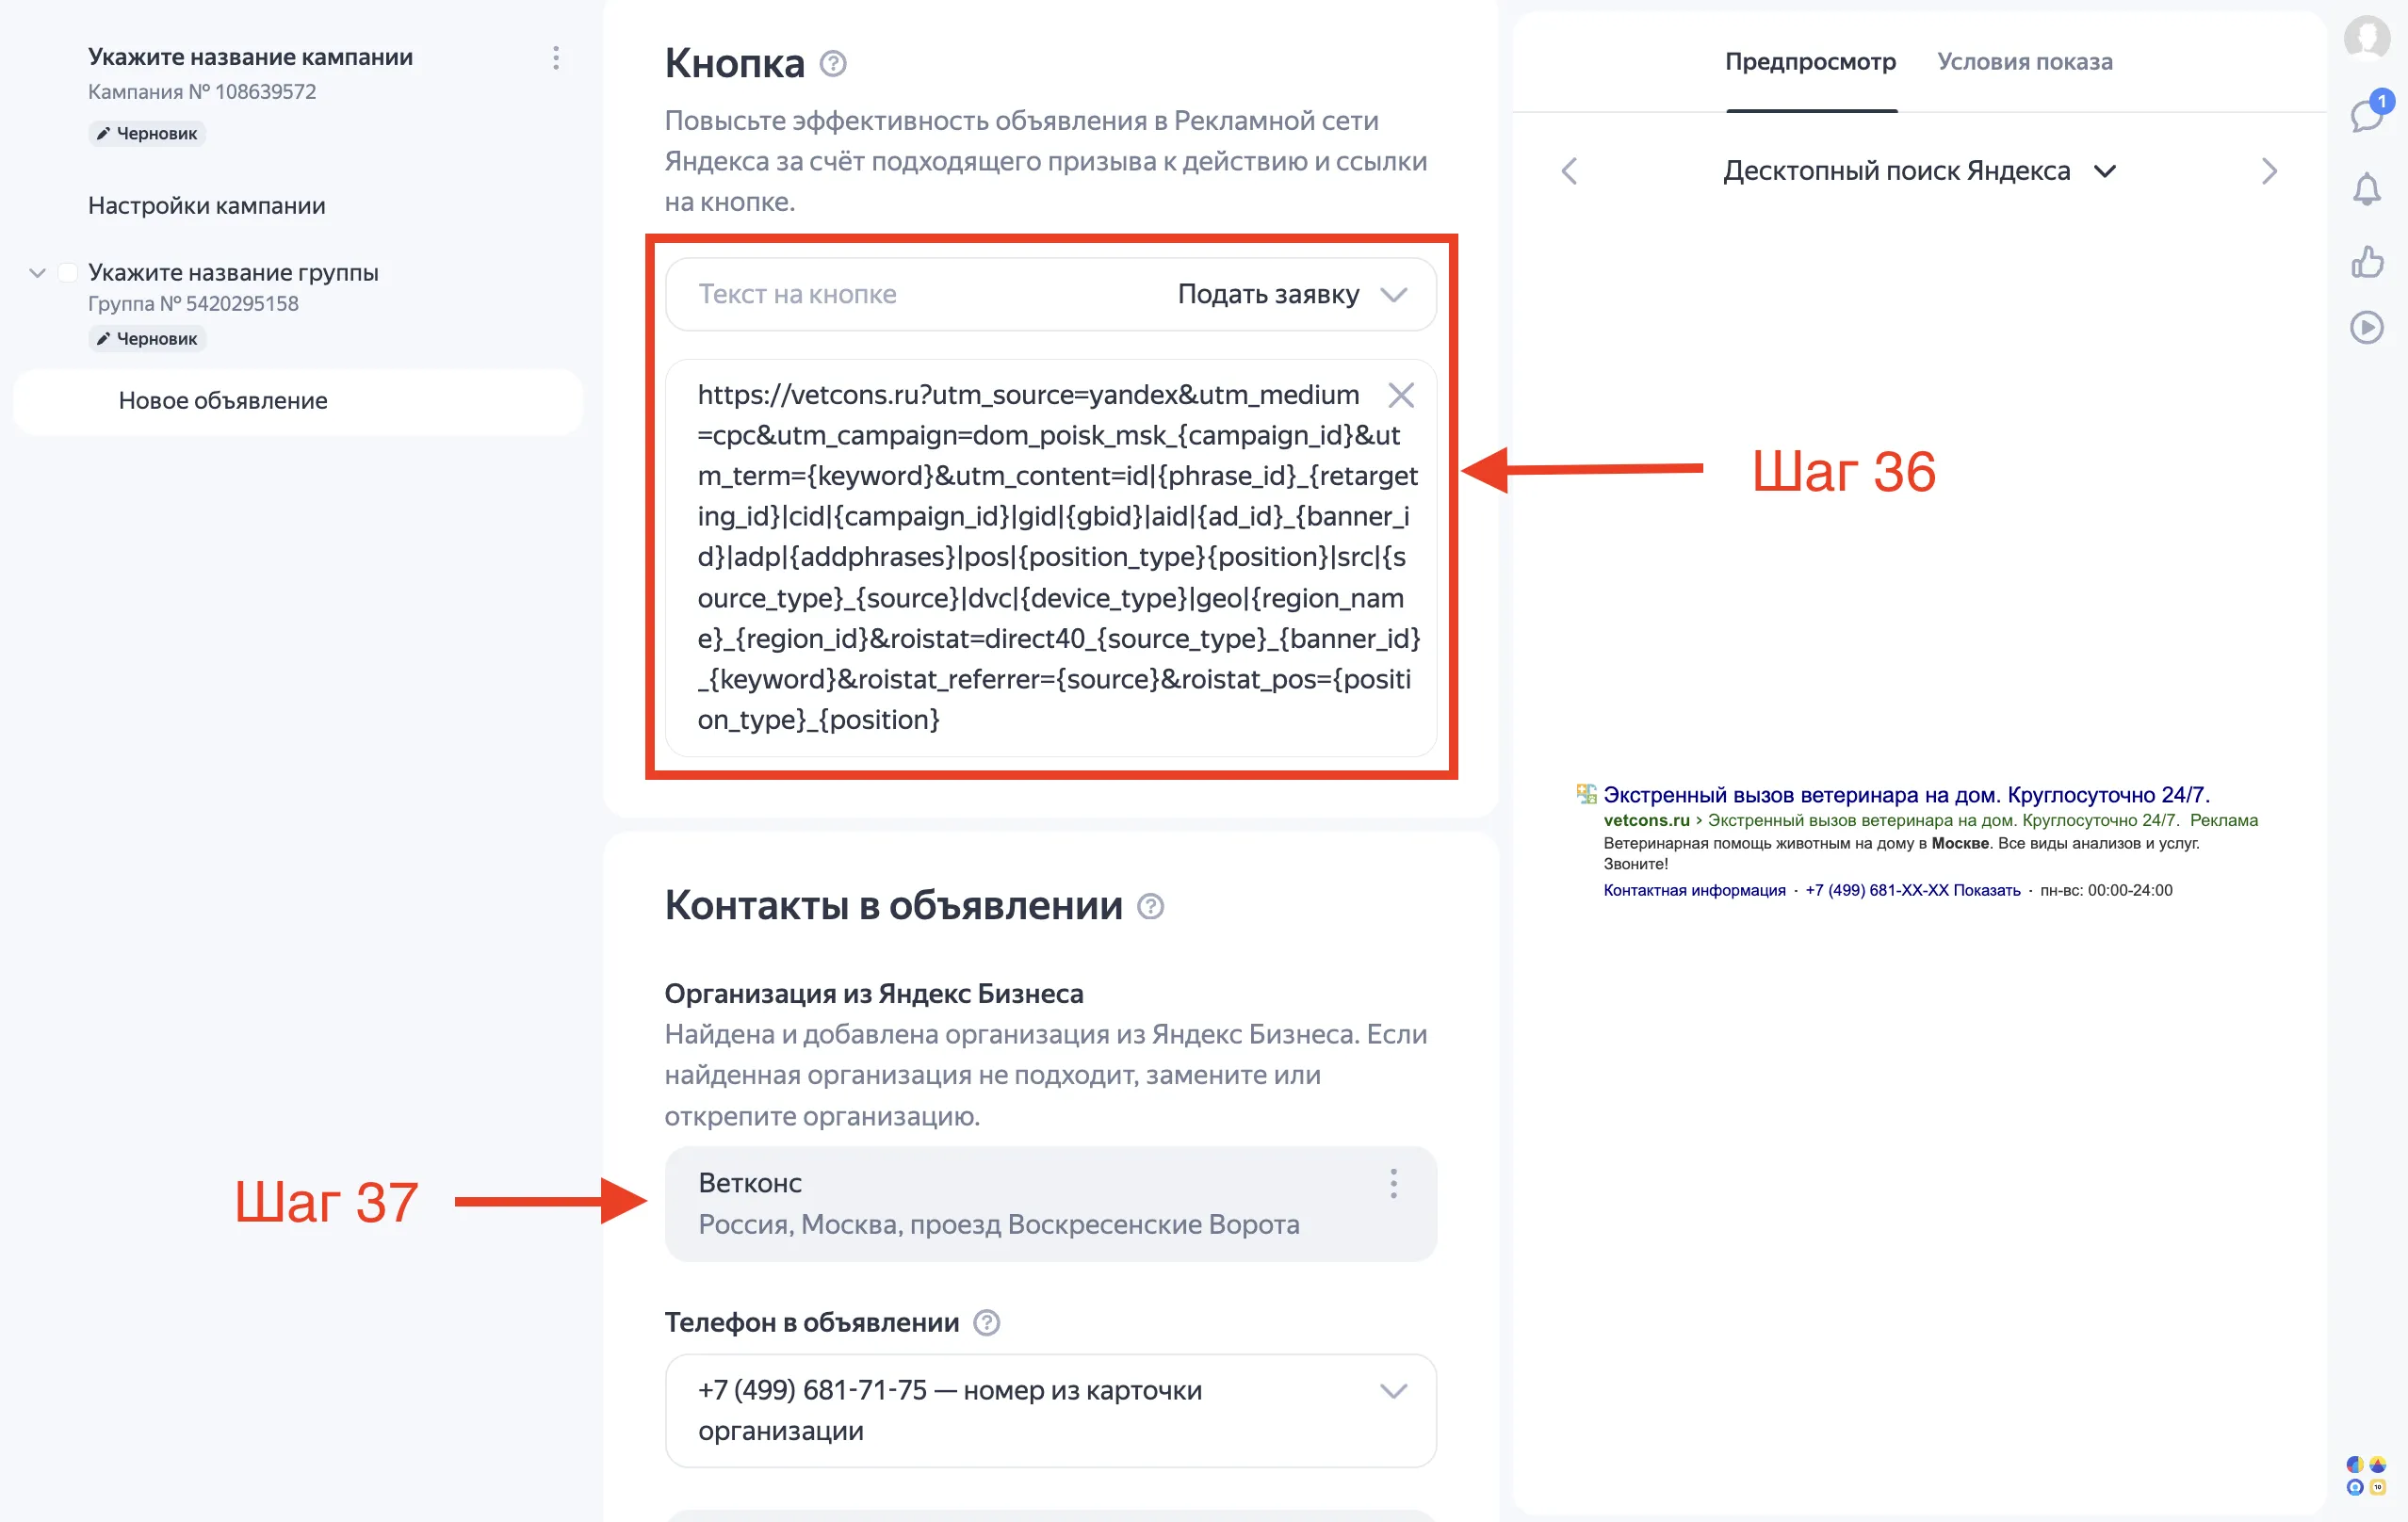Open the notifications bell
The image size is (2408, 1522).
click(x=2366, y=190)
